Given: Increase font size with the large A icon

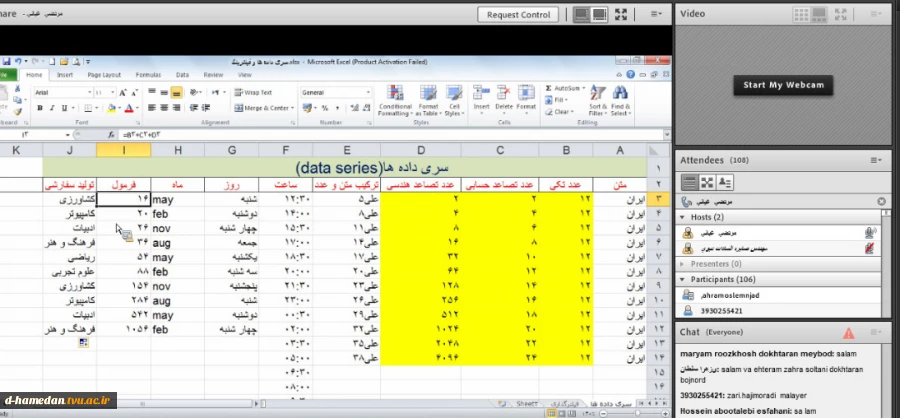Looking at the screenshot, I should click(x=123, y=92).
